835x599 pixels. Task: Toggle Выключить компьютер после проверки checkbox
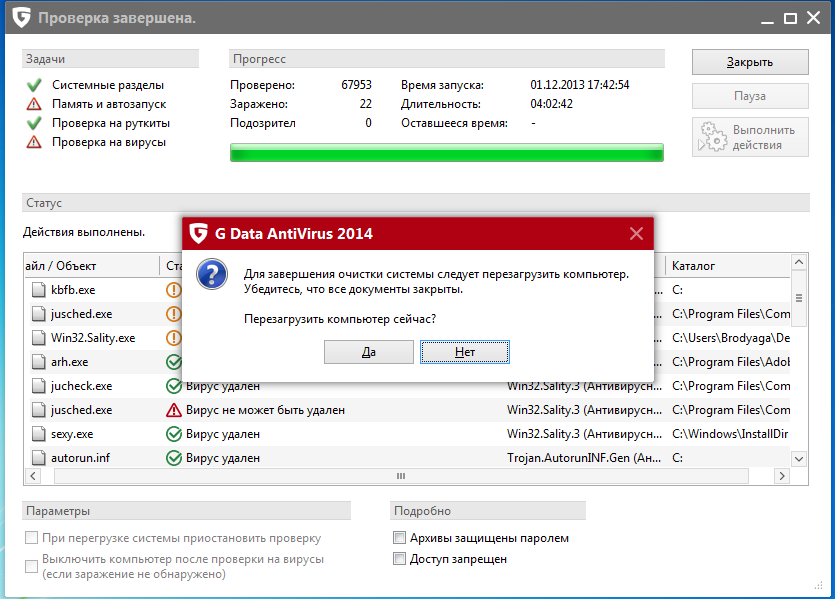[31, 566]
